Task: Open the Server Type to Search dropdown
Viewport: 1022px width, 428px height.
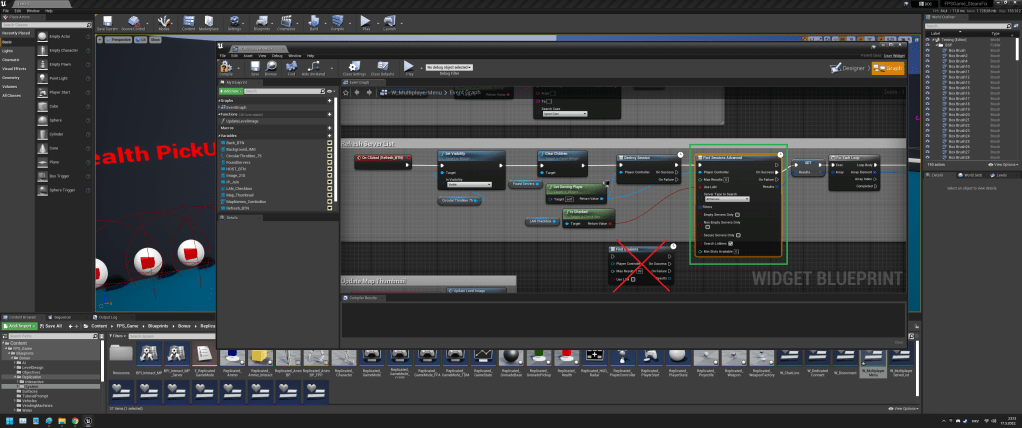Action: tap(726, 199)
